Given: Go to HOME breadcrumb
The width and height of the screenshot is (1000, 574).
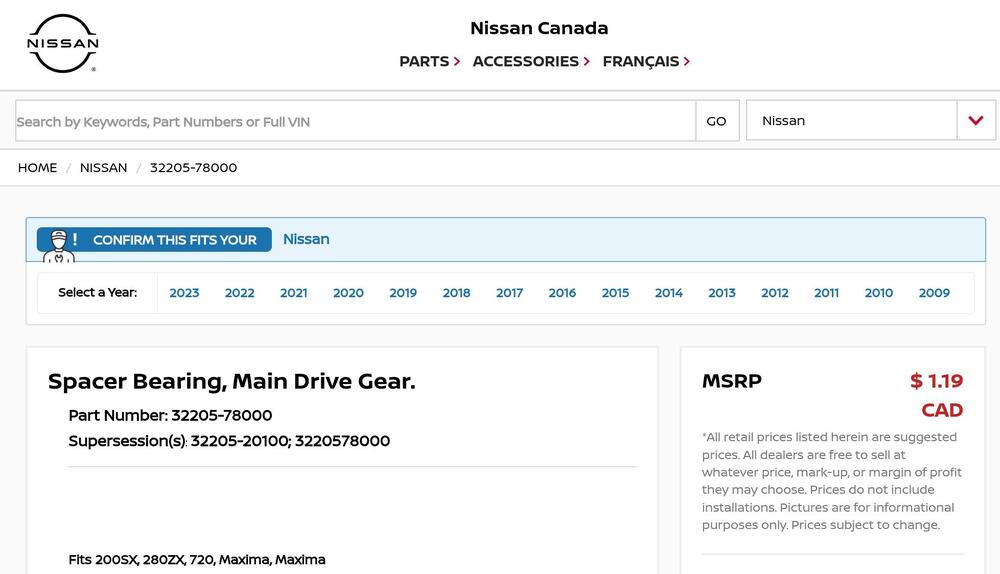Looking at the screenshot, I should point(38,168).
